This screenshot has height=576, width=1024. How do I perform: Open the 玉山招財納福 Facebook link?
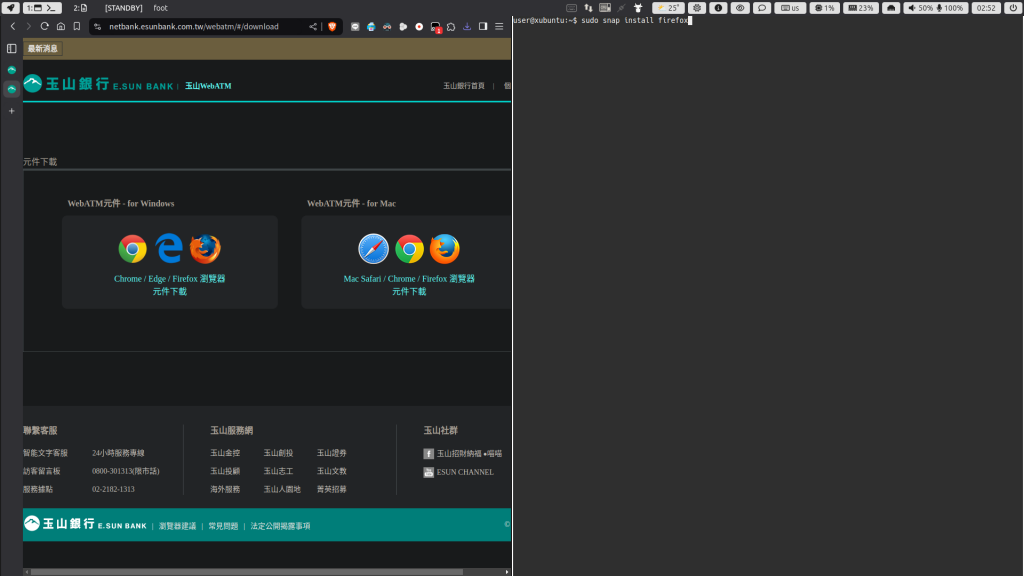click(x=463, y=453)
